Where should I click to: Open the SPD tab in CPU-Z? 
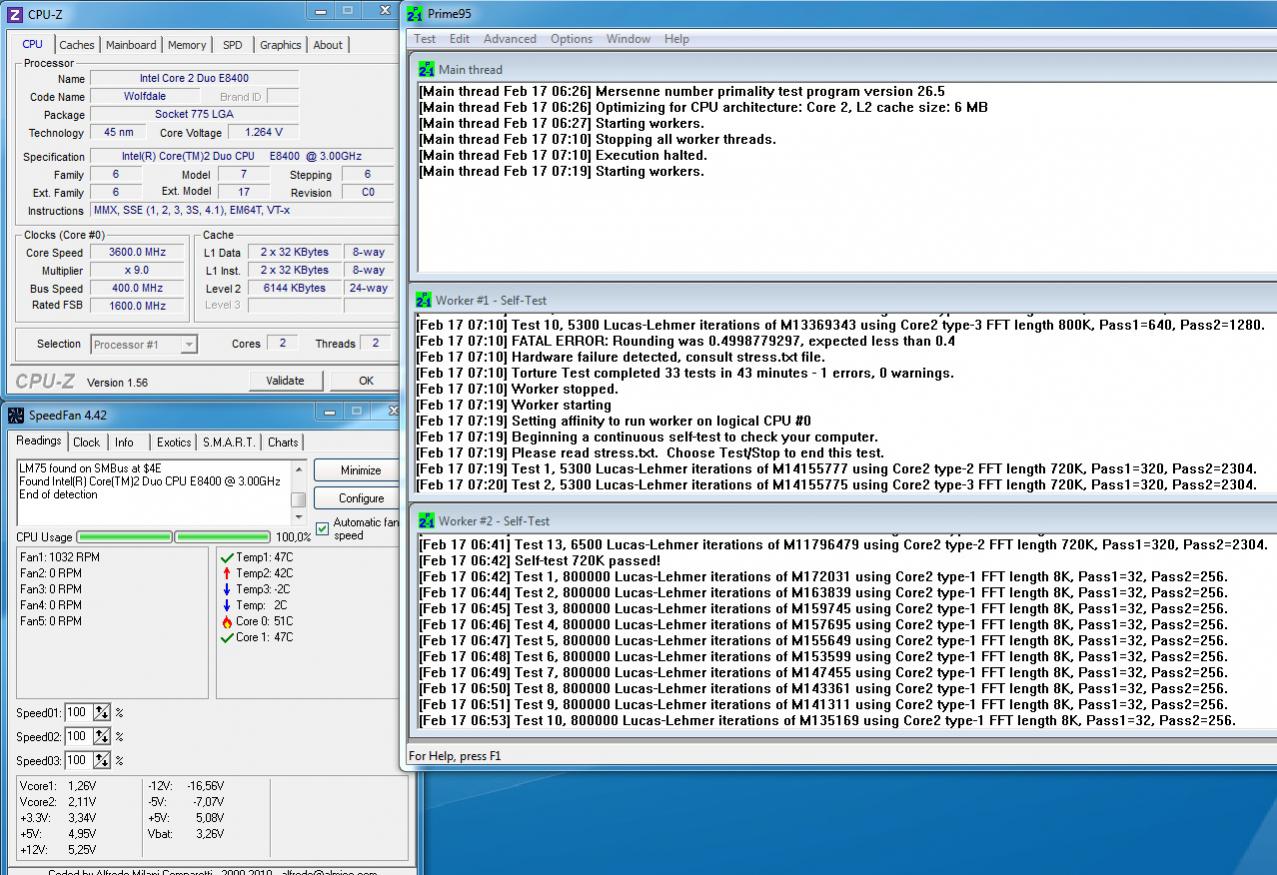pyautogui.click(x=232, y=45)
